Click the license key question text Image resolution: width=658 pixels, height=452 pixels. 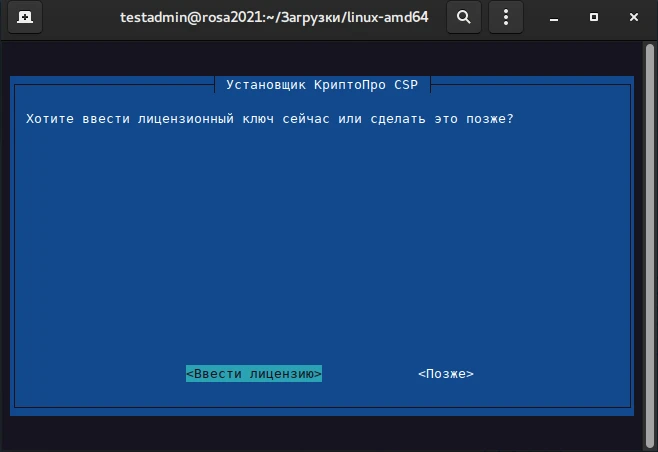[x=269, y=119]
